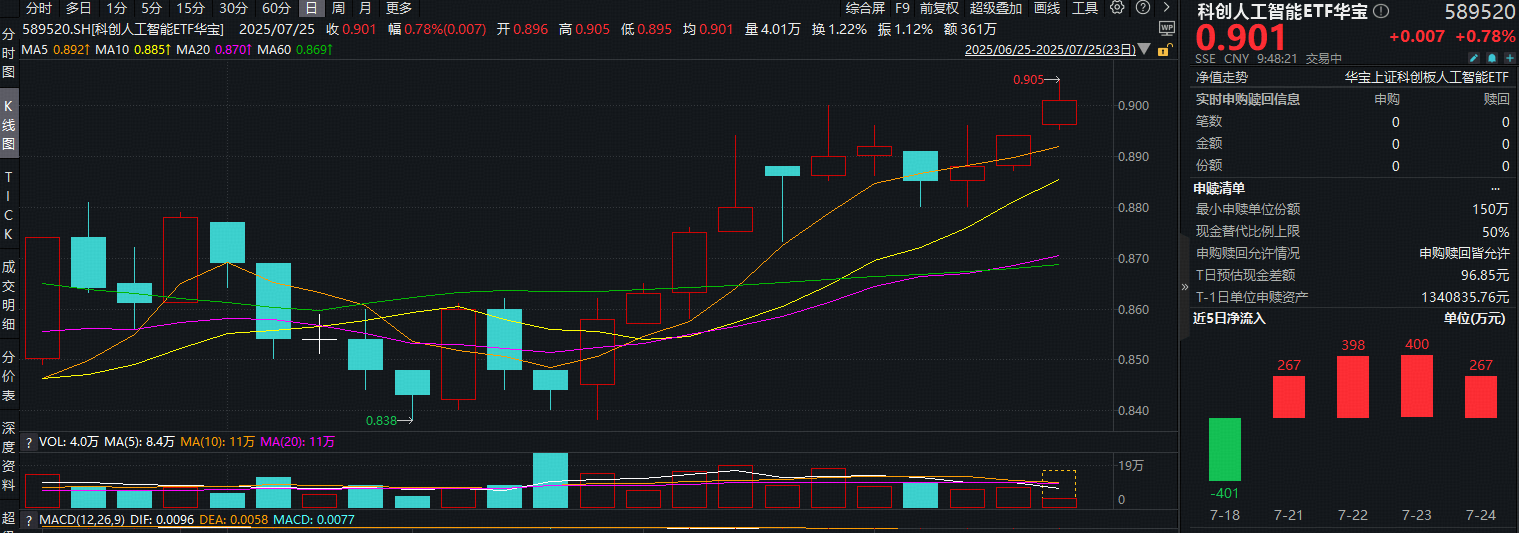Viewport: 1519px width, 533px height.
Task: Collapse the right panel with double-arrow handle
Action: click(x=1184, y=286)
